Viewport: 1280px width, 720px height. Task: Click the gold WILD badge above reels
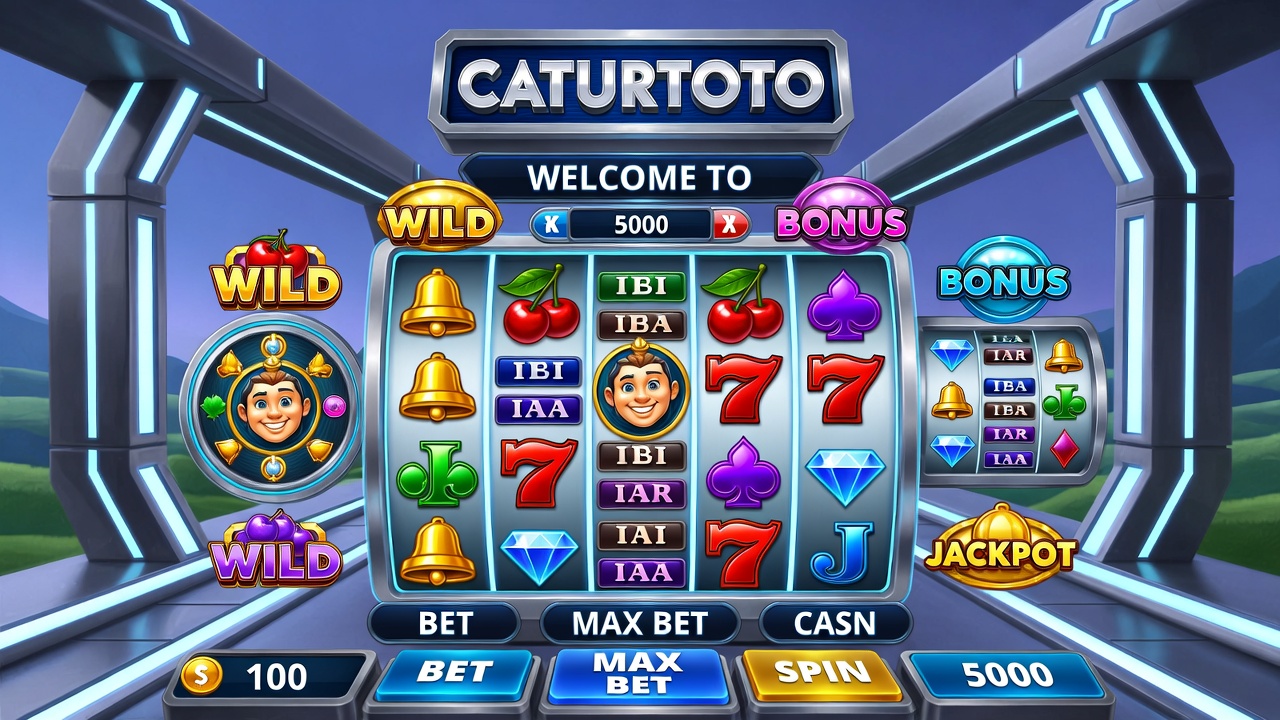439,217
